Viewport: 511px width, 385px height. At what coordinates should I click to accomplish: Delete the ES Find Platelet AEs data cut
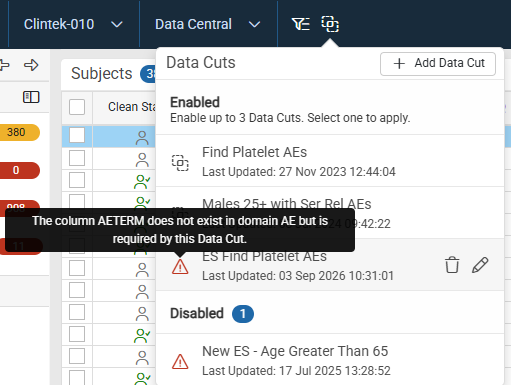click(x=452, y=265)
